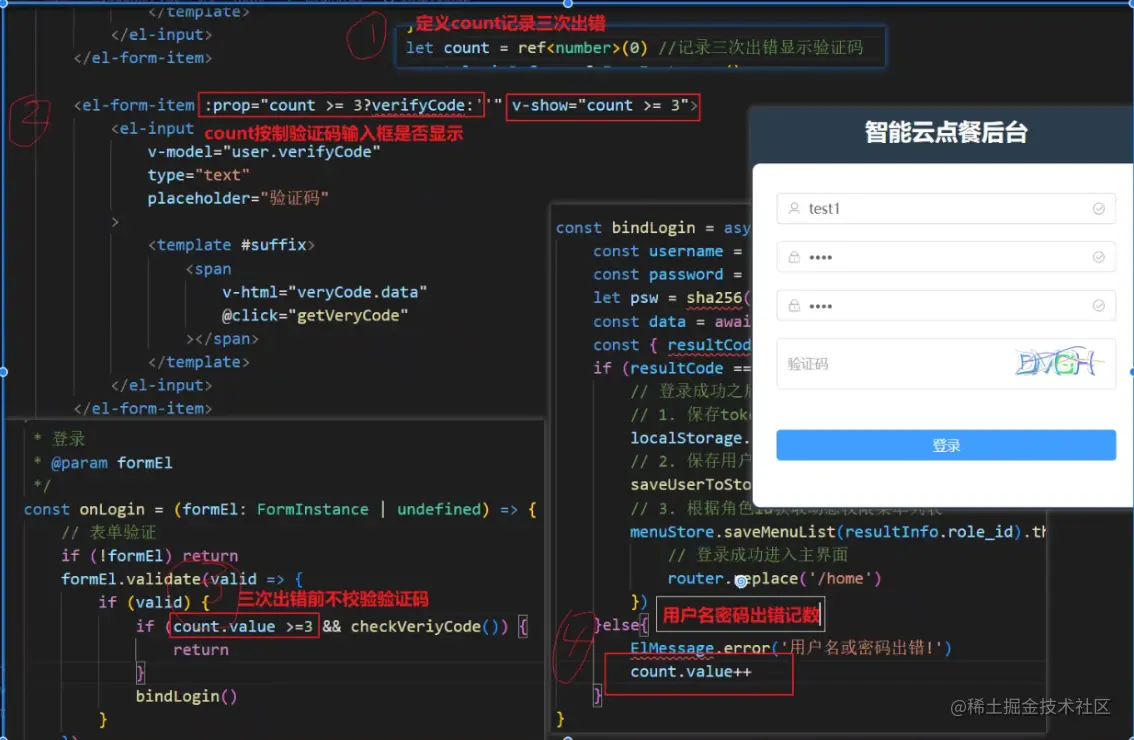The image size is (1134, 740).
Task: Click the // 表单验证 comment
Action: [x=108, y=532]
